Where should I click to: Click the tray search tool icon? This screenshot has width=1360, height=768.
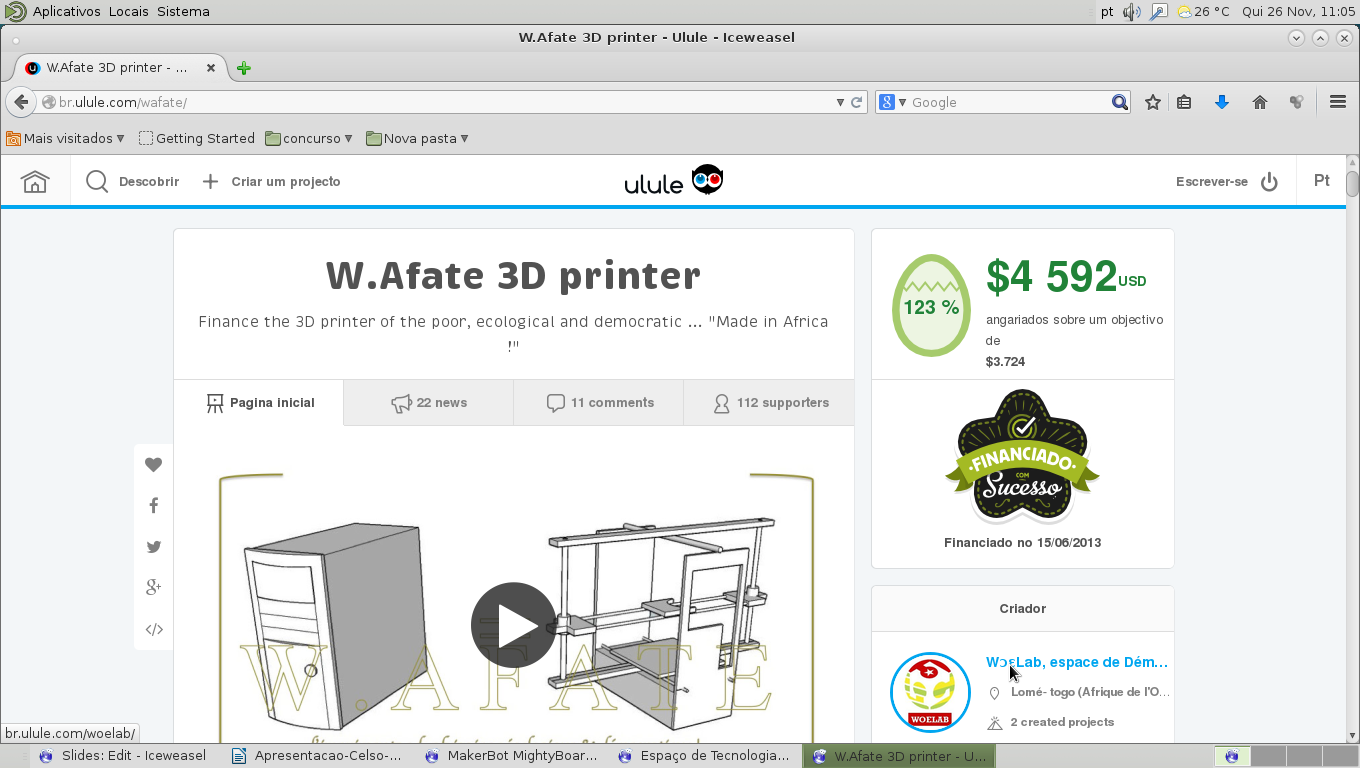click(1159, 11)
